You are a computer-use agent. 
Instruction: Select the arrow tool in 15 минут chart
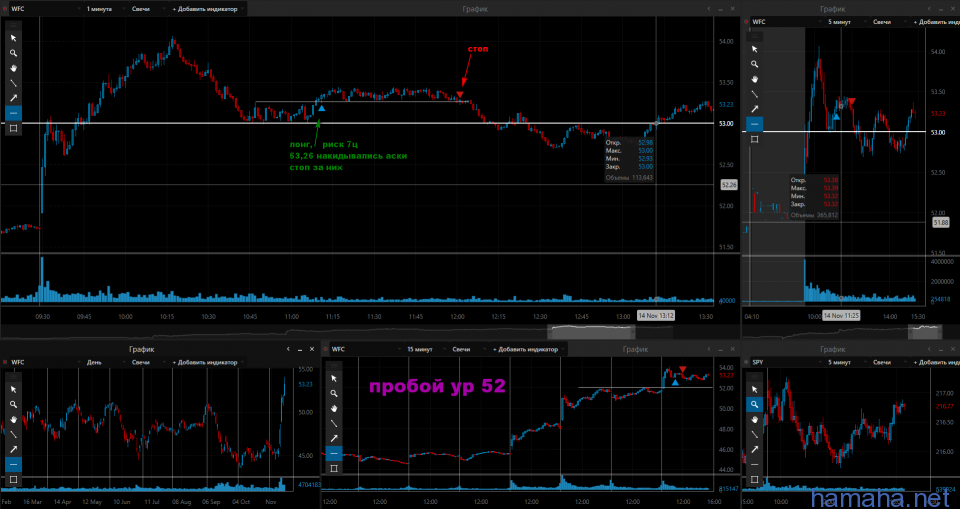tap(334, 439)
